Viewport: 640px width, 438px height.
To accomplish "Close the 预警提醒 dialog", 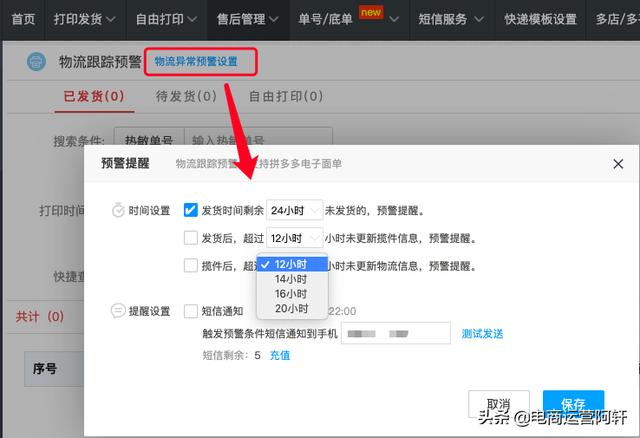I will 618,164.
